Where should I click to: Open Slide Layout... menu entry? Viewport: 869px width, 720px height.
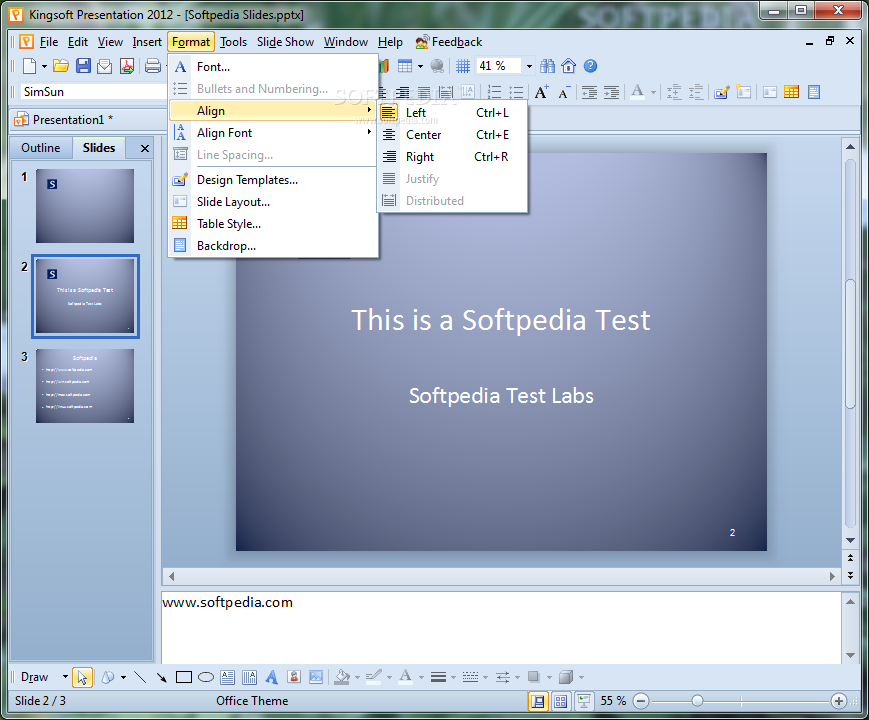coord(274,202)
